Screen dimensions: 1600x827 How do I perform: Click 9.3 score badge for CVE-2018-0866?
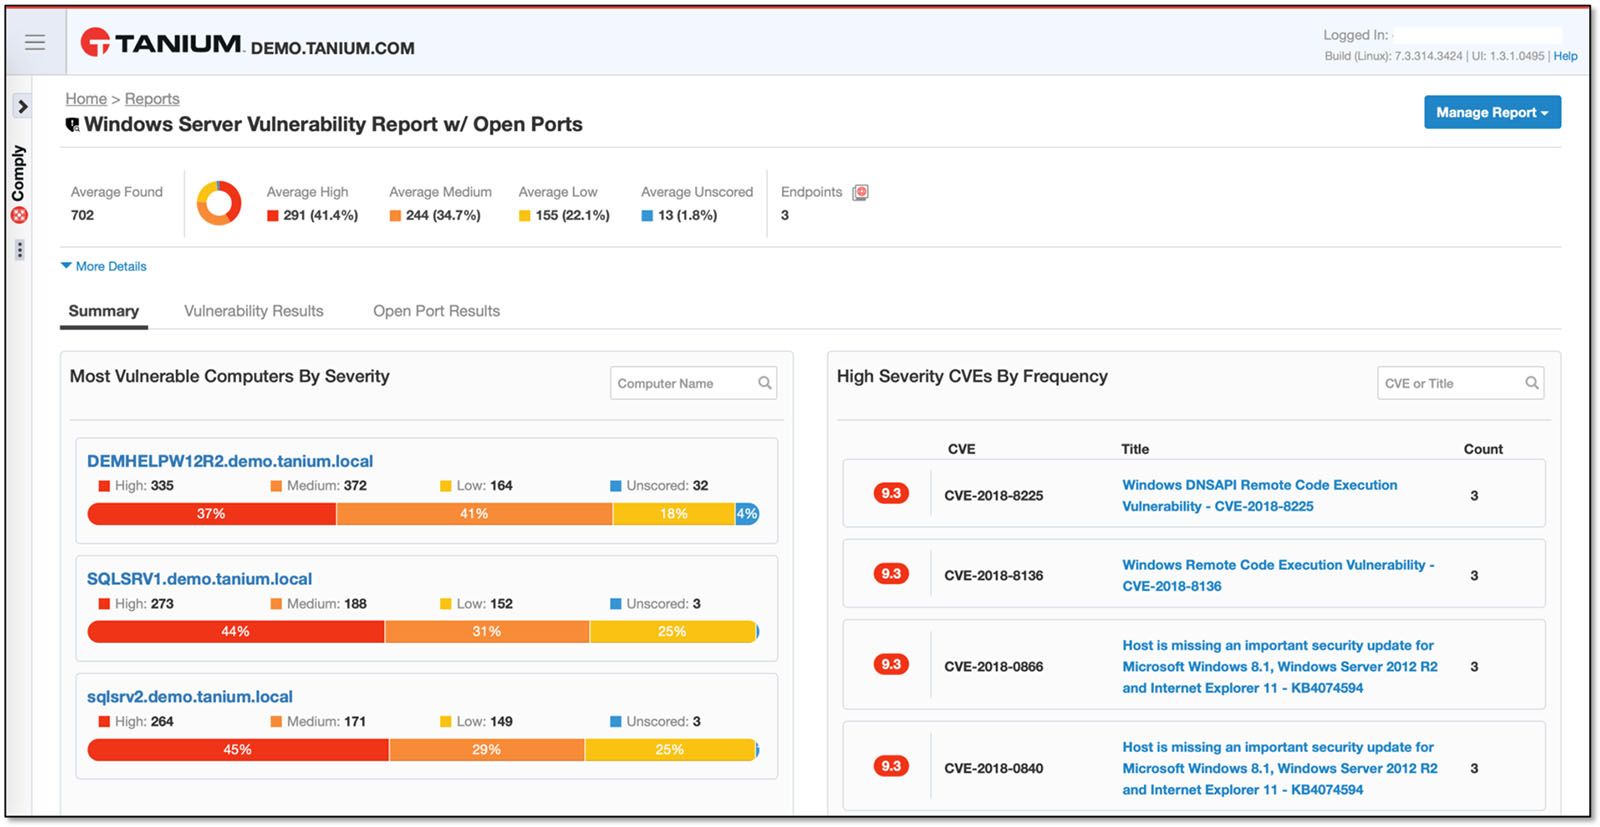[x=891, y=664]
